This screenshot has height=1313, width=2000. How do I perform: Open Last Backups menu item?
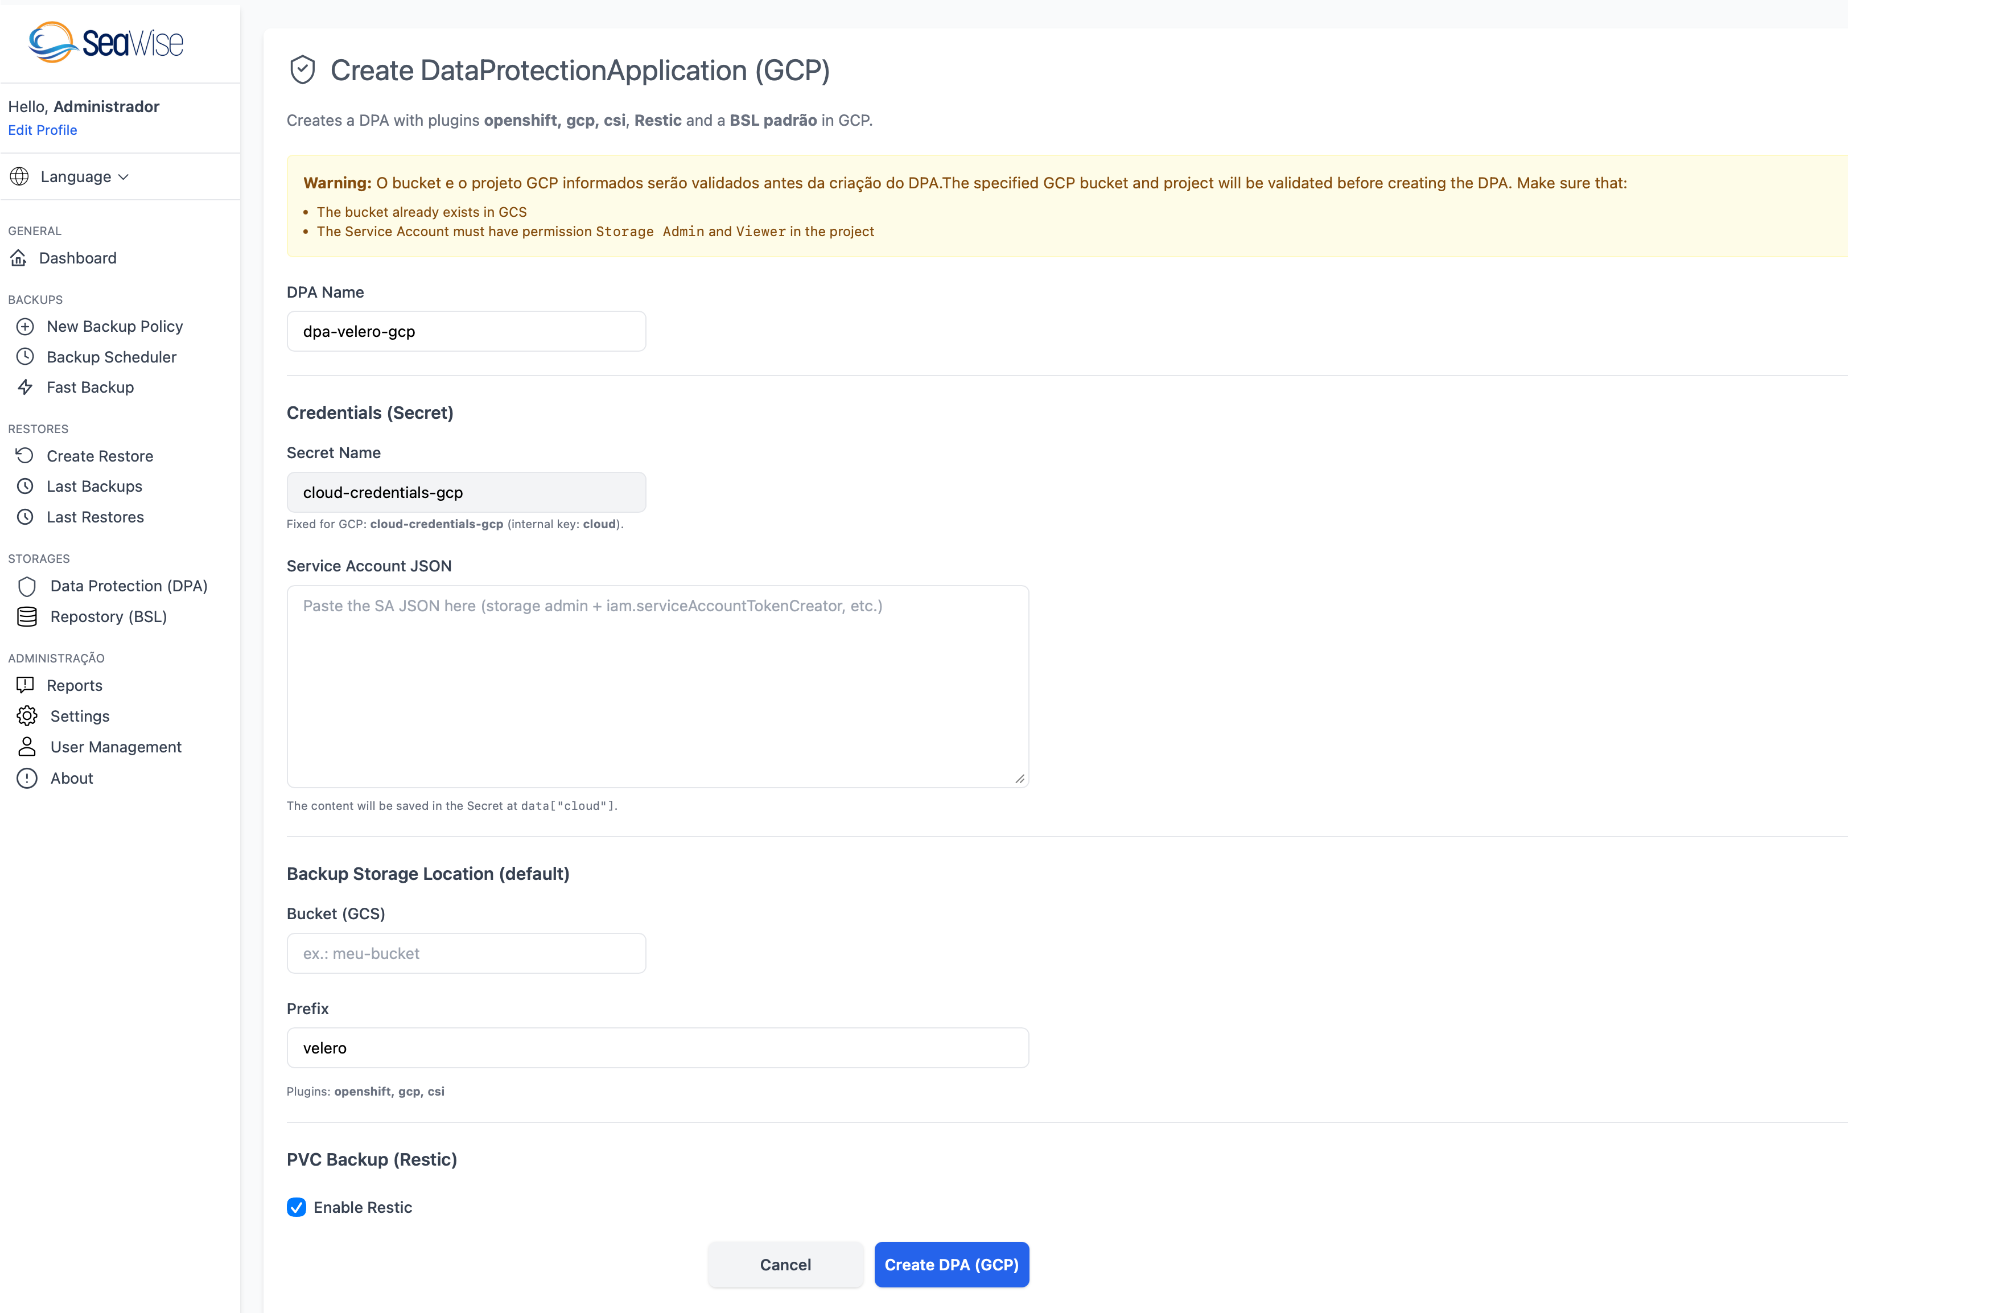[94, 487]
